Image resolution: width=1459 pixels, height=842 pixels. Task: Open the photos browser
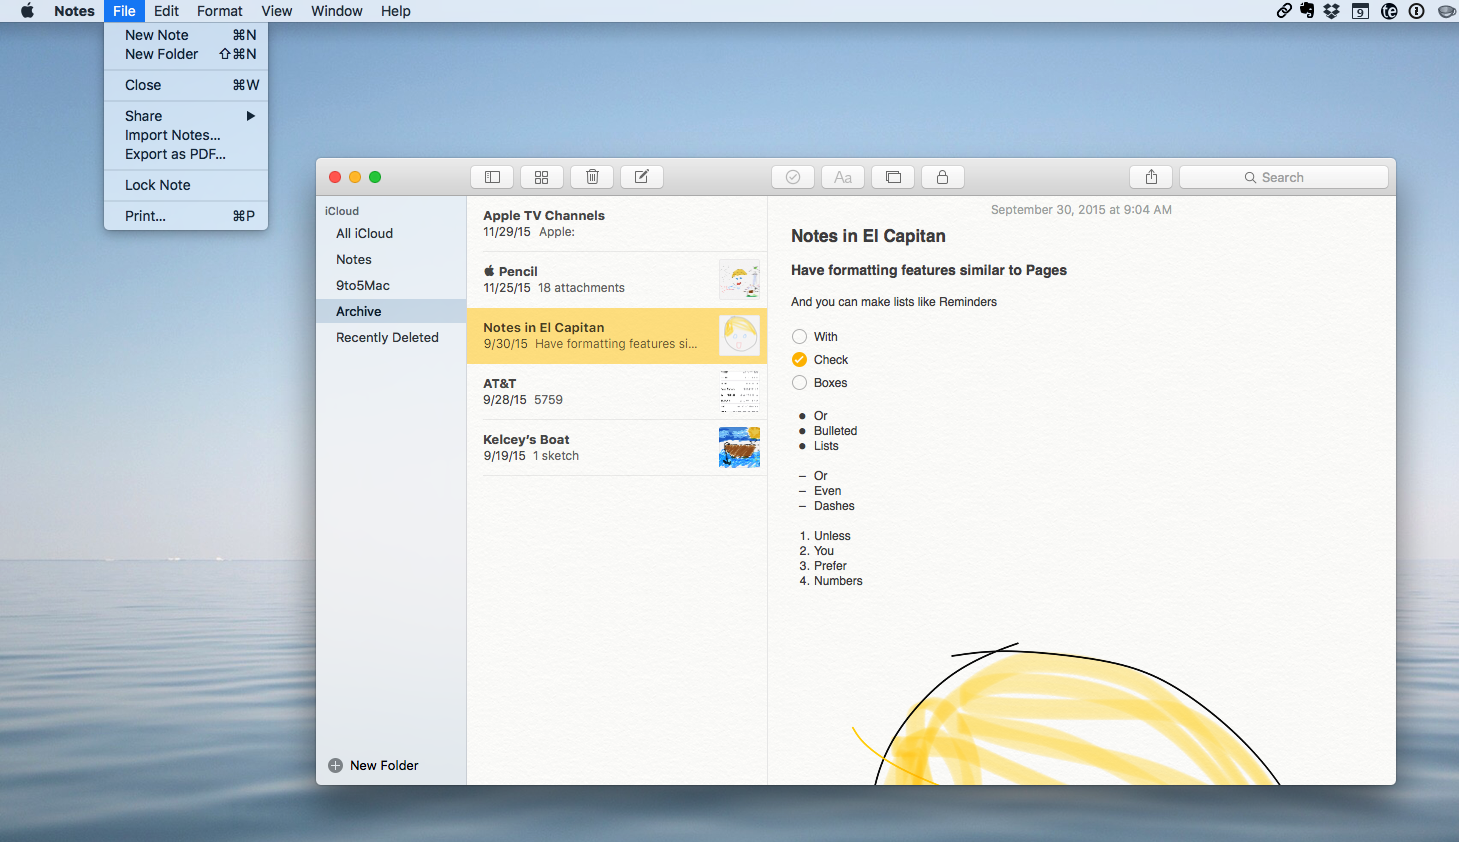892,176
